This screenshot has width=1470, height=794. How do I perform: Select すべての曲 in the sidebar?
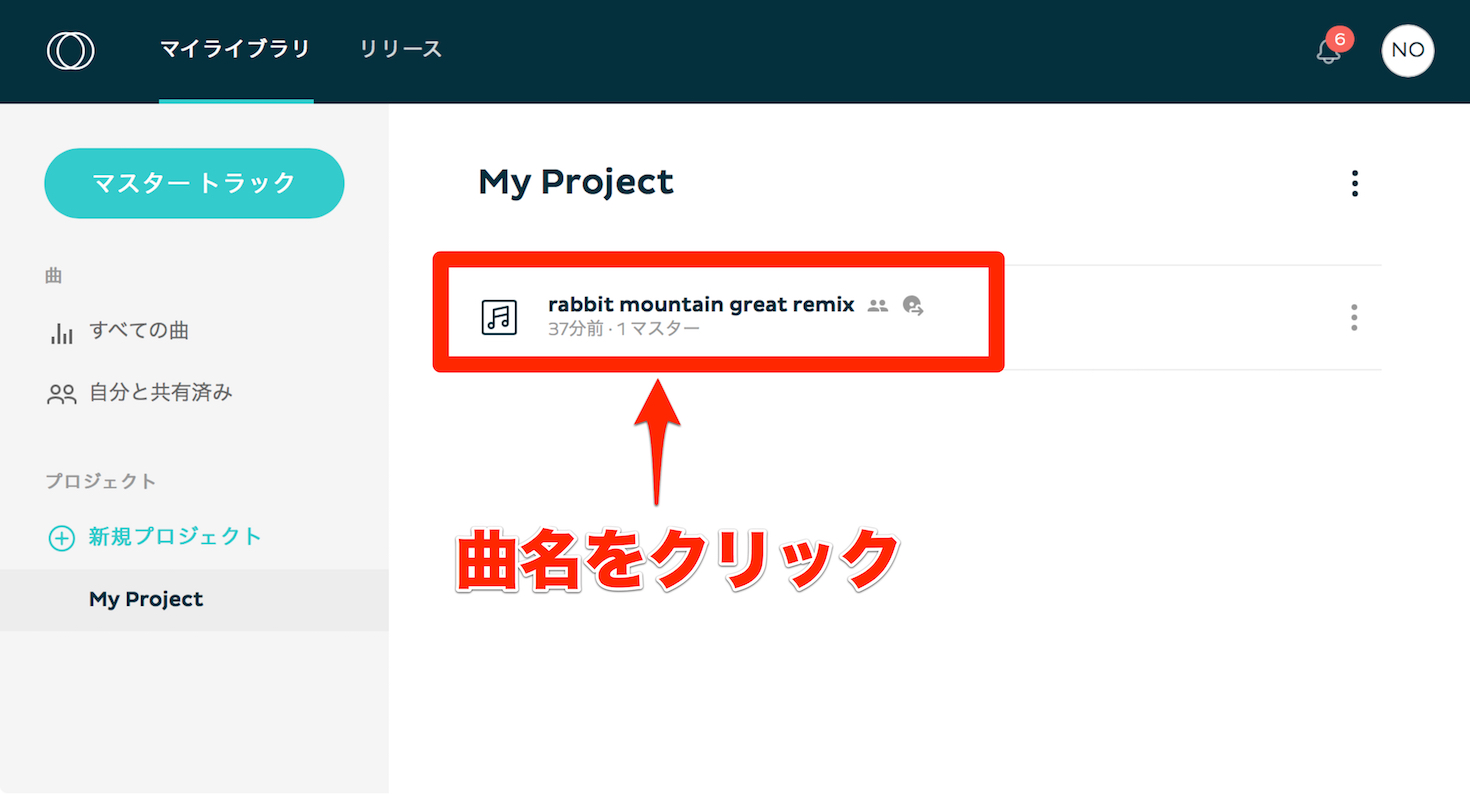(139, 331)
